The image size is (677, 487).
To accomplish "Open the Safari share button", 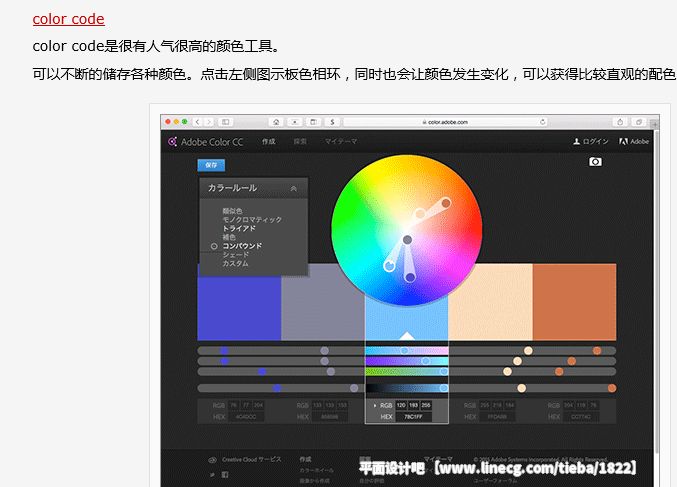I will [620, 122].
